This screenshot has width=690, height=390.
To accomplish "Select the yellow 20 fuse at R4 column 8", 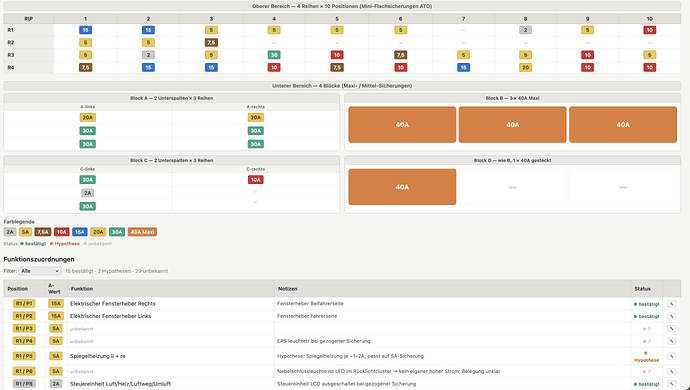I will tap(525, 67).
